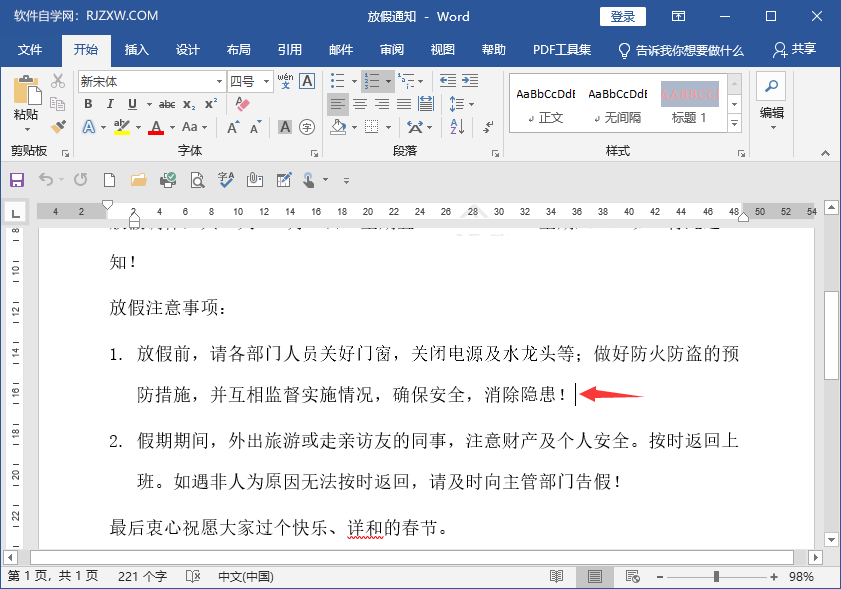Screen dimensions: 841x589
Task: Toggle Underline formatting
Action: (132, 104)
